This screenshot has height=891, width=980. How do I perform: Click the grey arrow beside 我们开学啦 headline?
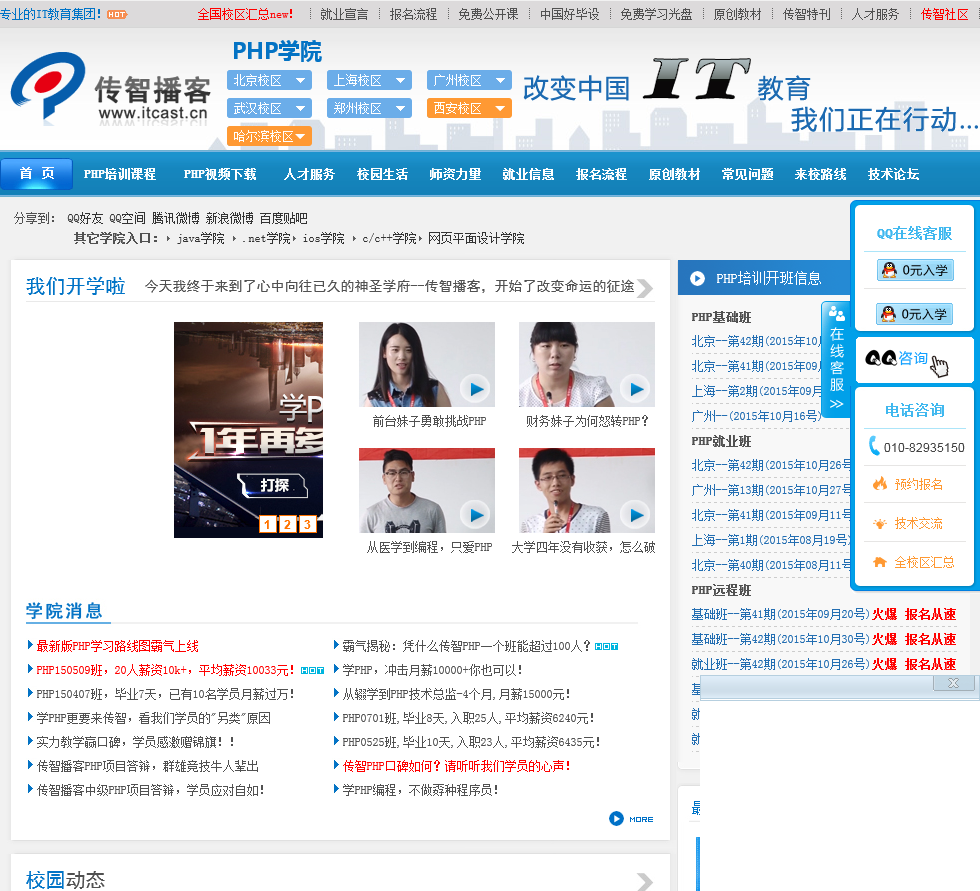point(645,288)
